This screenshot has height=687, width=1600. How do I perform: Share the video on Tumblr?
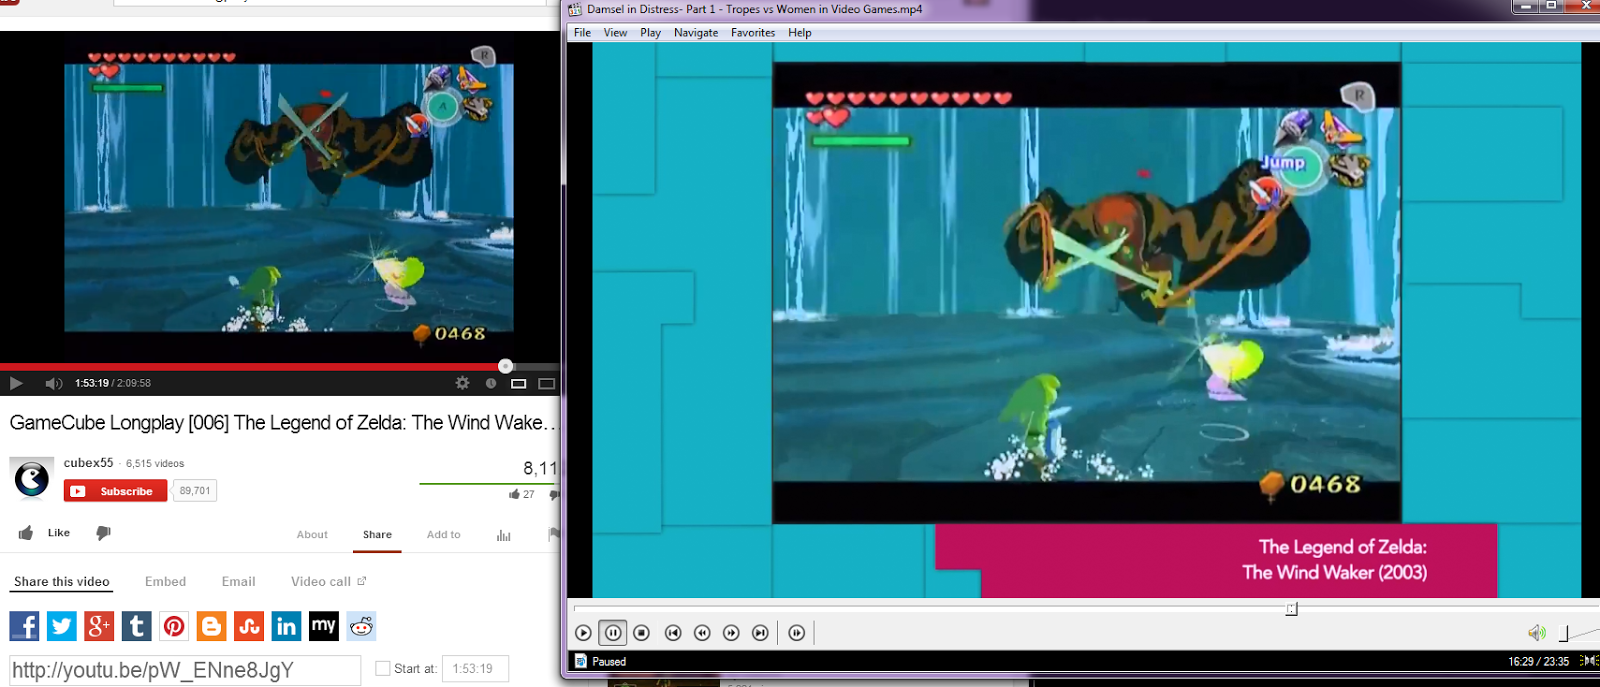[137, 626]
